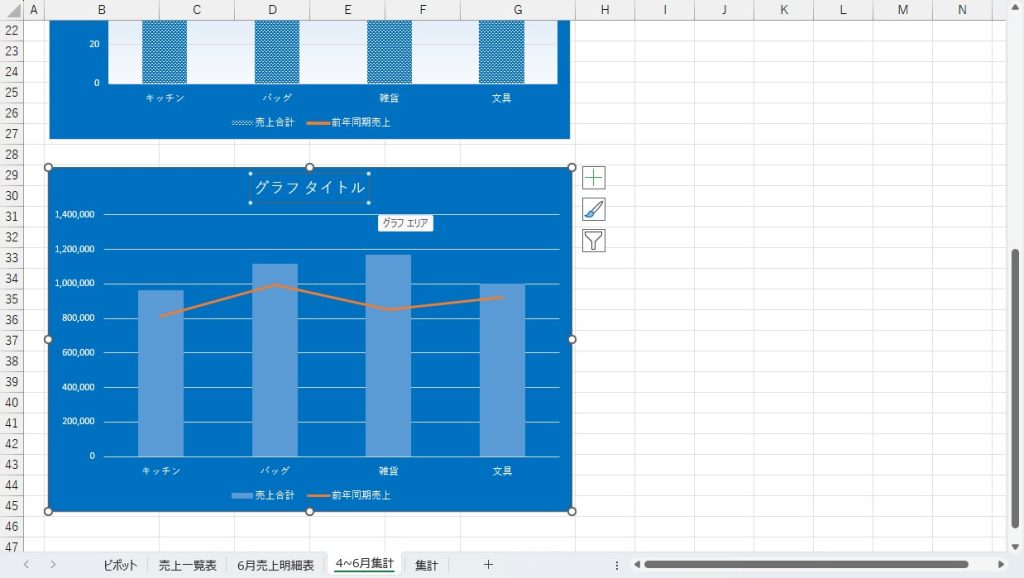
Task: Open the Chart Filters funnel button
Action: pyautogui.click(x=594, y=240)
